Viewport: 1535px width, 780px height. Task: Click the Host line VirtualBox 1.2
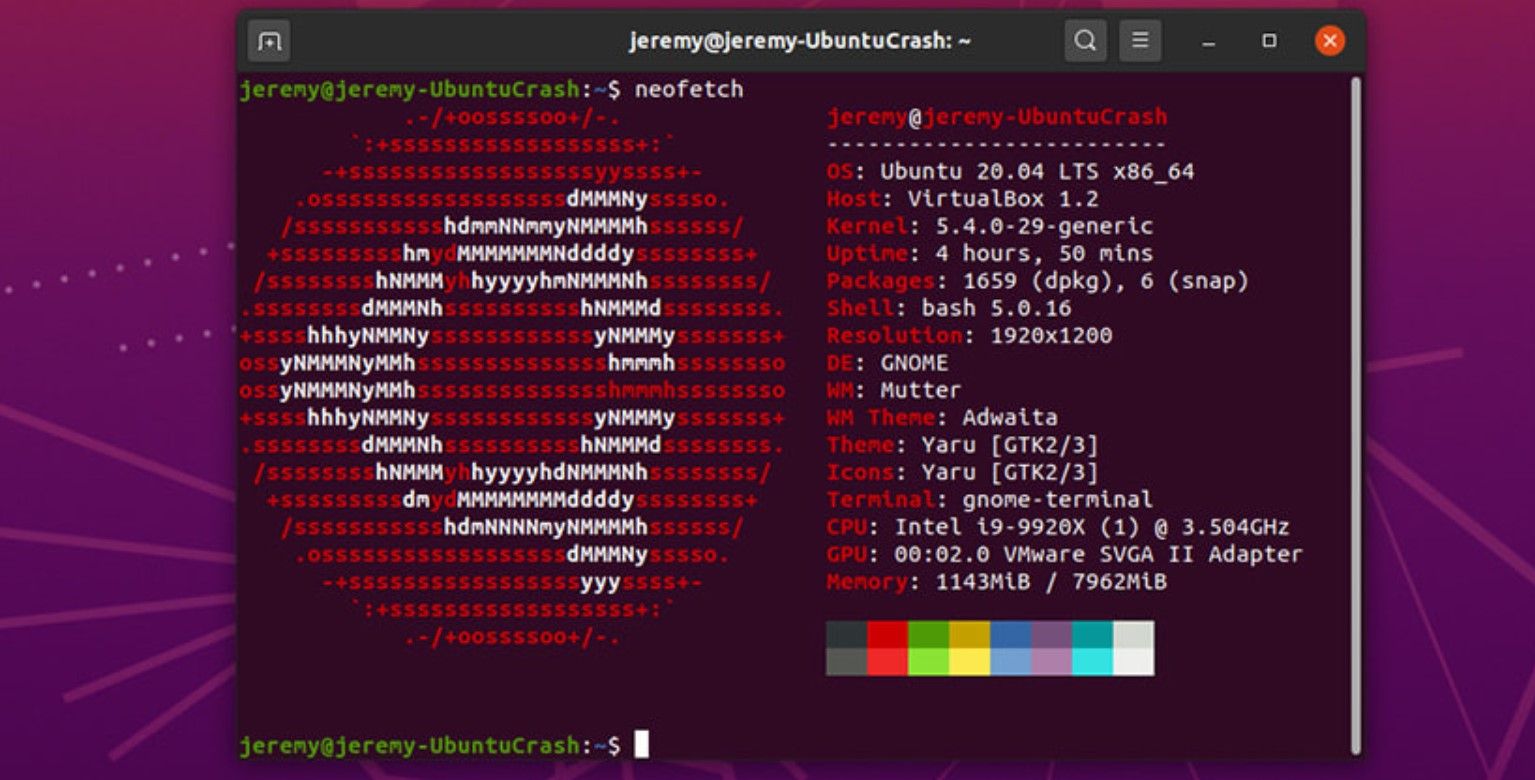click(x=963, y=199)
